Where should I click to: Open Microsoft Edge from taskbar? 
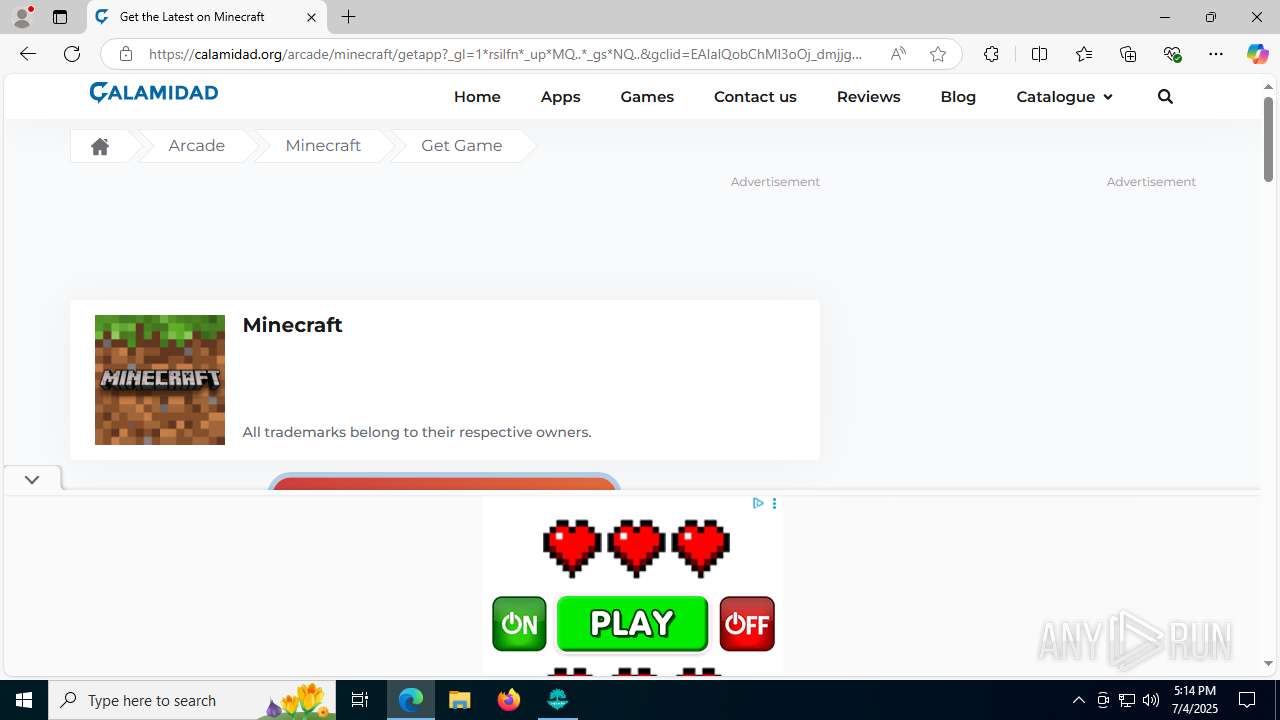(x=411, y=700)
